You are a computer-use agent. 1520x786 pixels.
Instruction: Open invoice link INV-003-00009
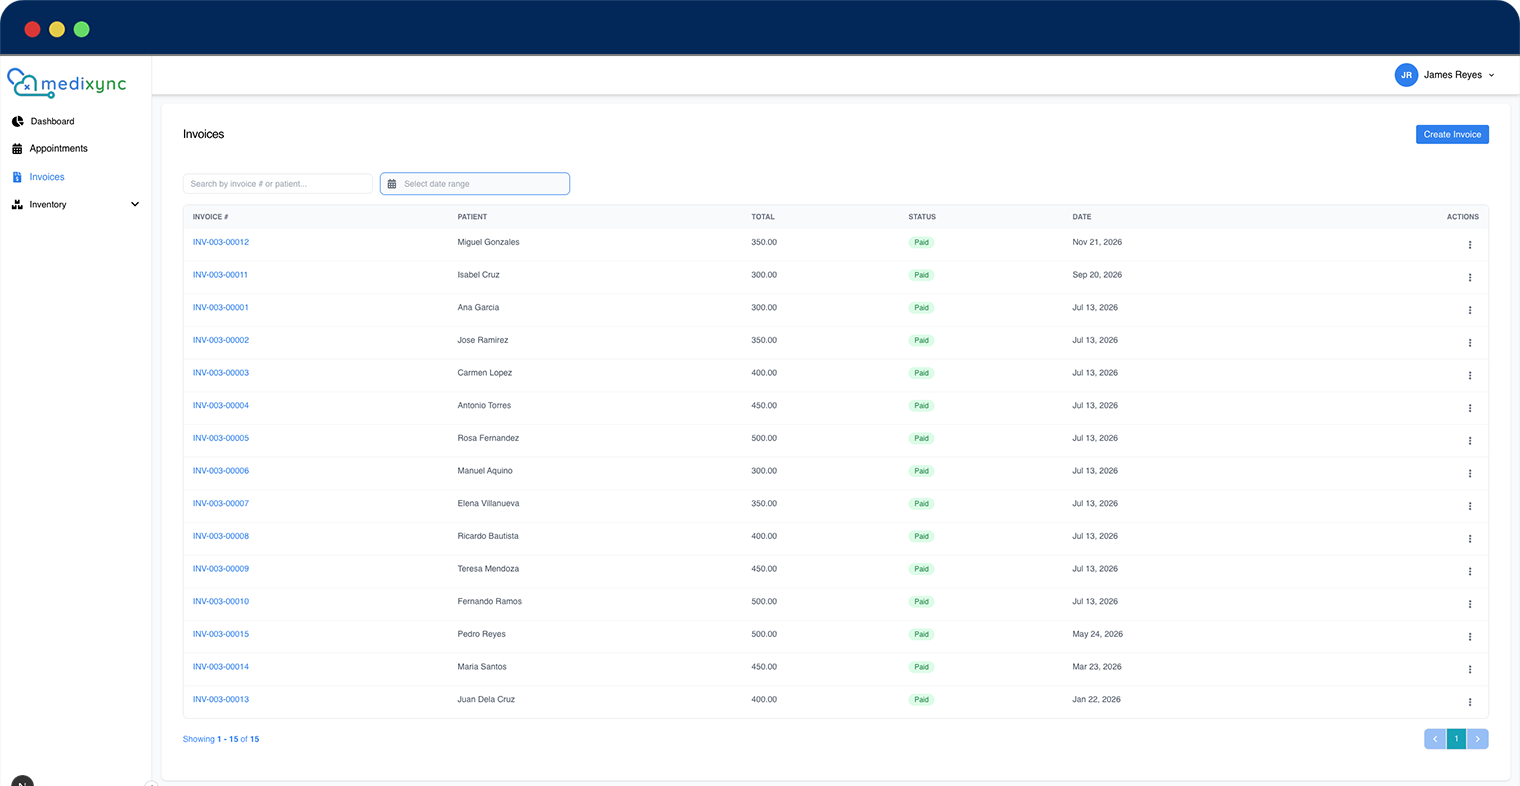(x=220, y=569)
